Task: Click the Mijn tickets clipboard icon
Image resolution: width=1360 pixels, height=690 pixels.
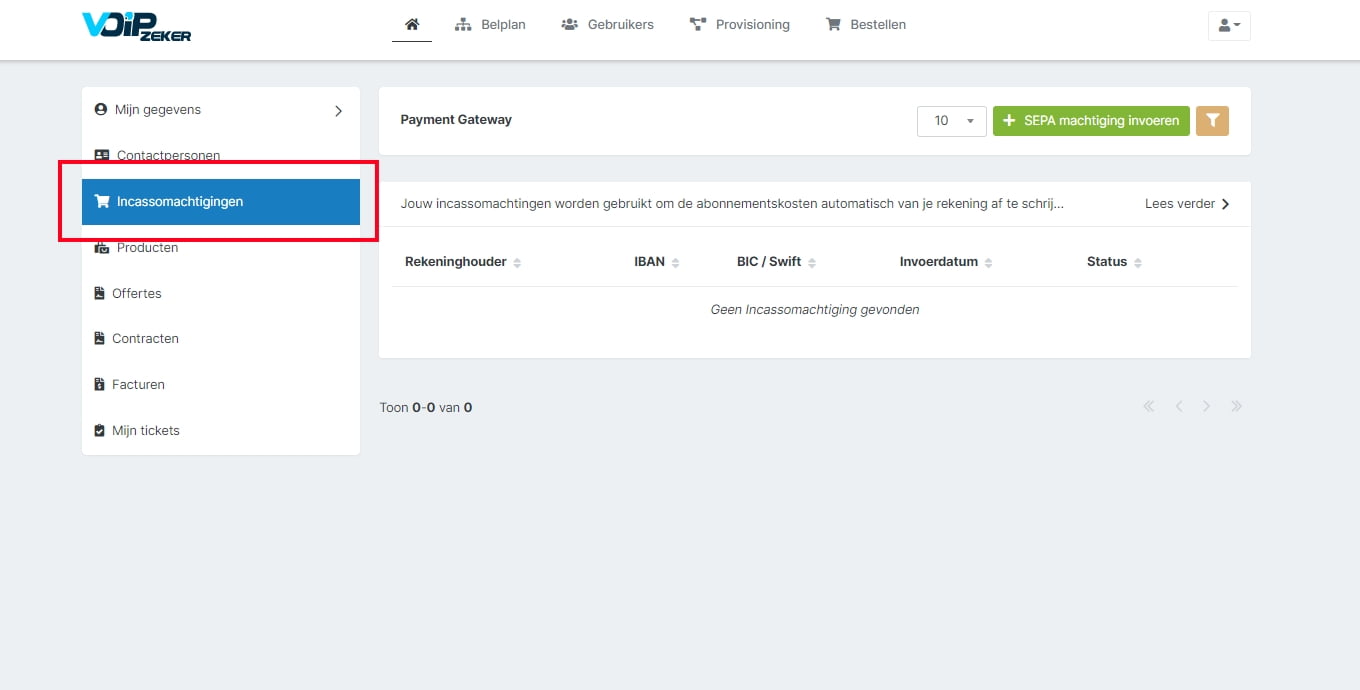Action: click(99, 431)
